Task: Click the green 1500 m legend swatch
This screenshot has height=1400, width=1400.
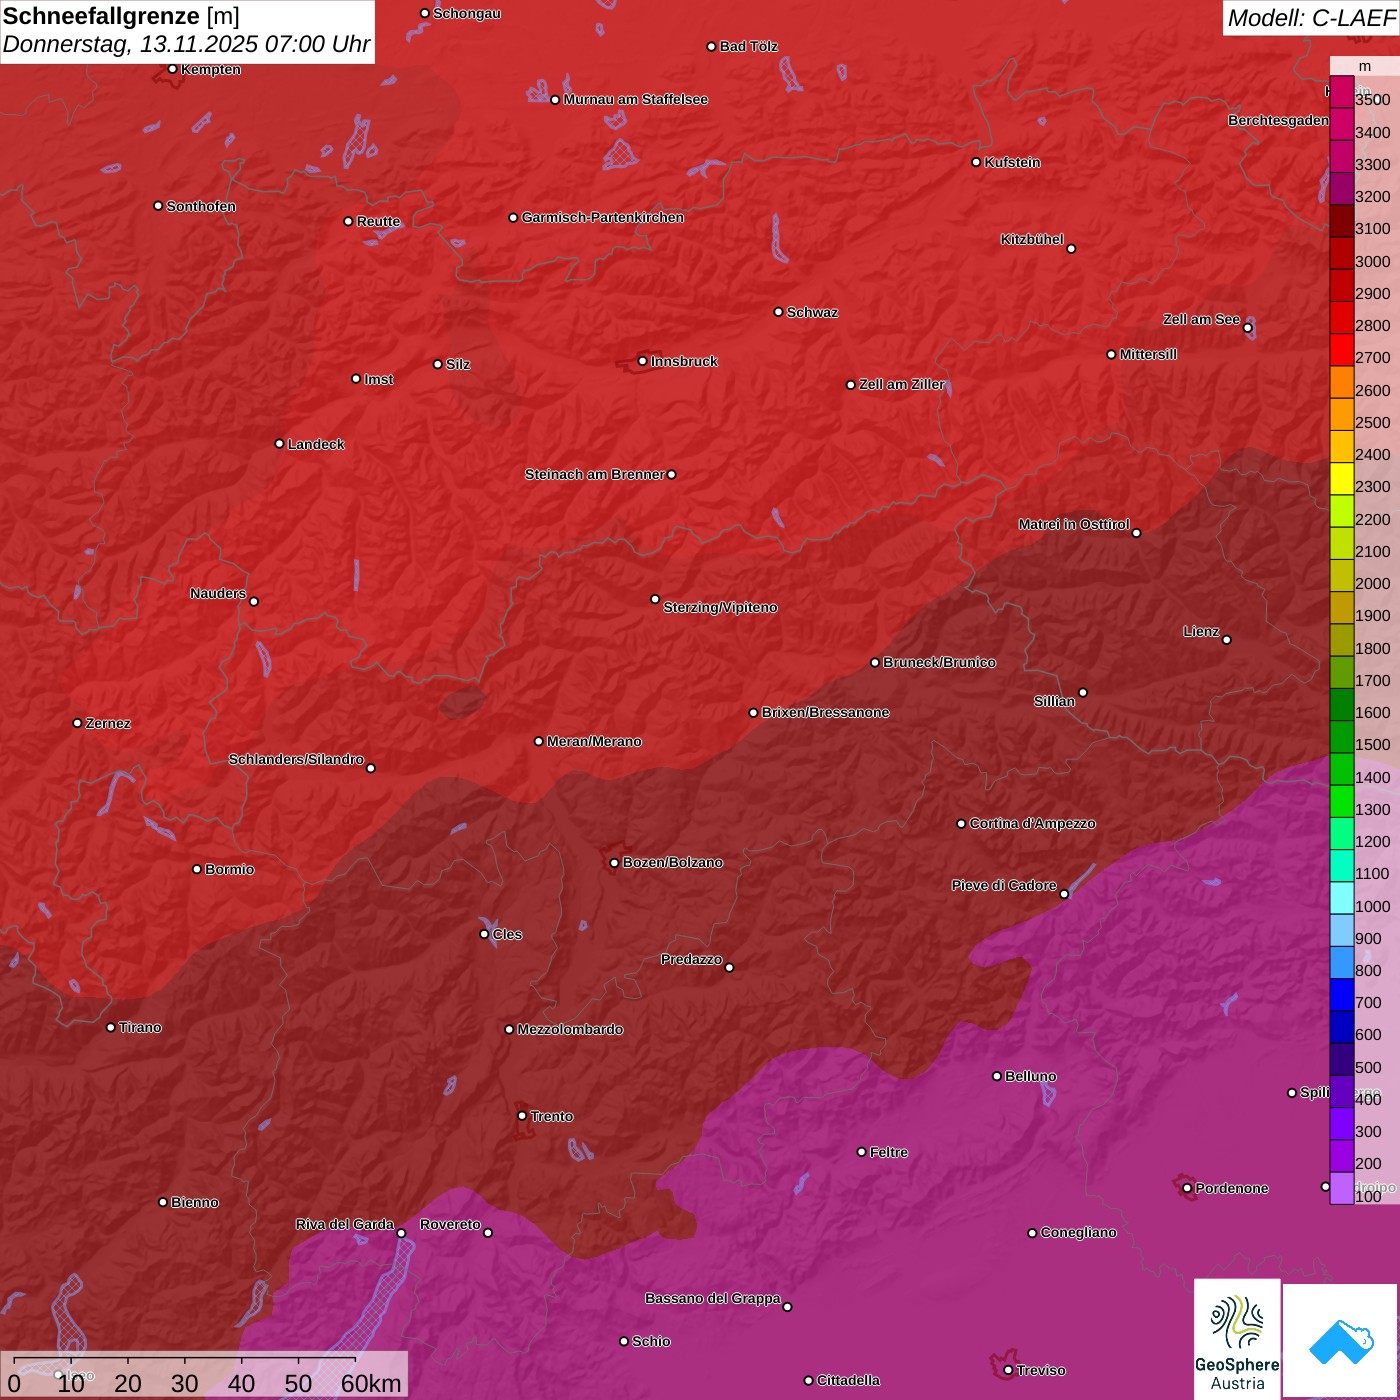Action: pos(1342,737)
